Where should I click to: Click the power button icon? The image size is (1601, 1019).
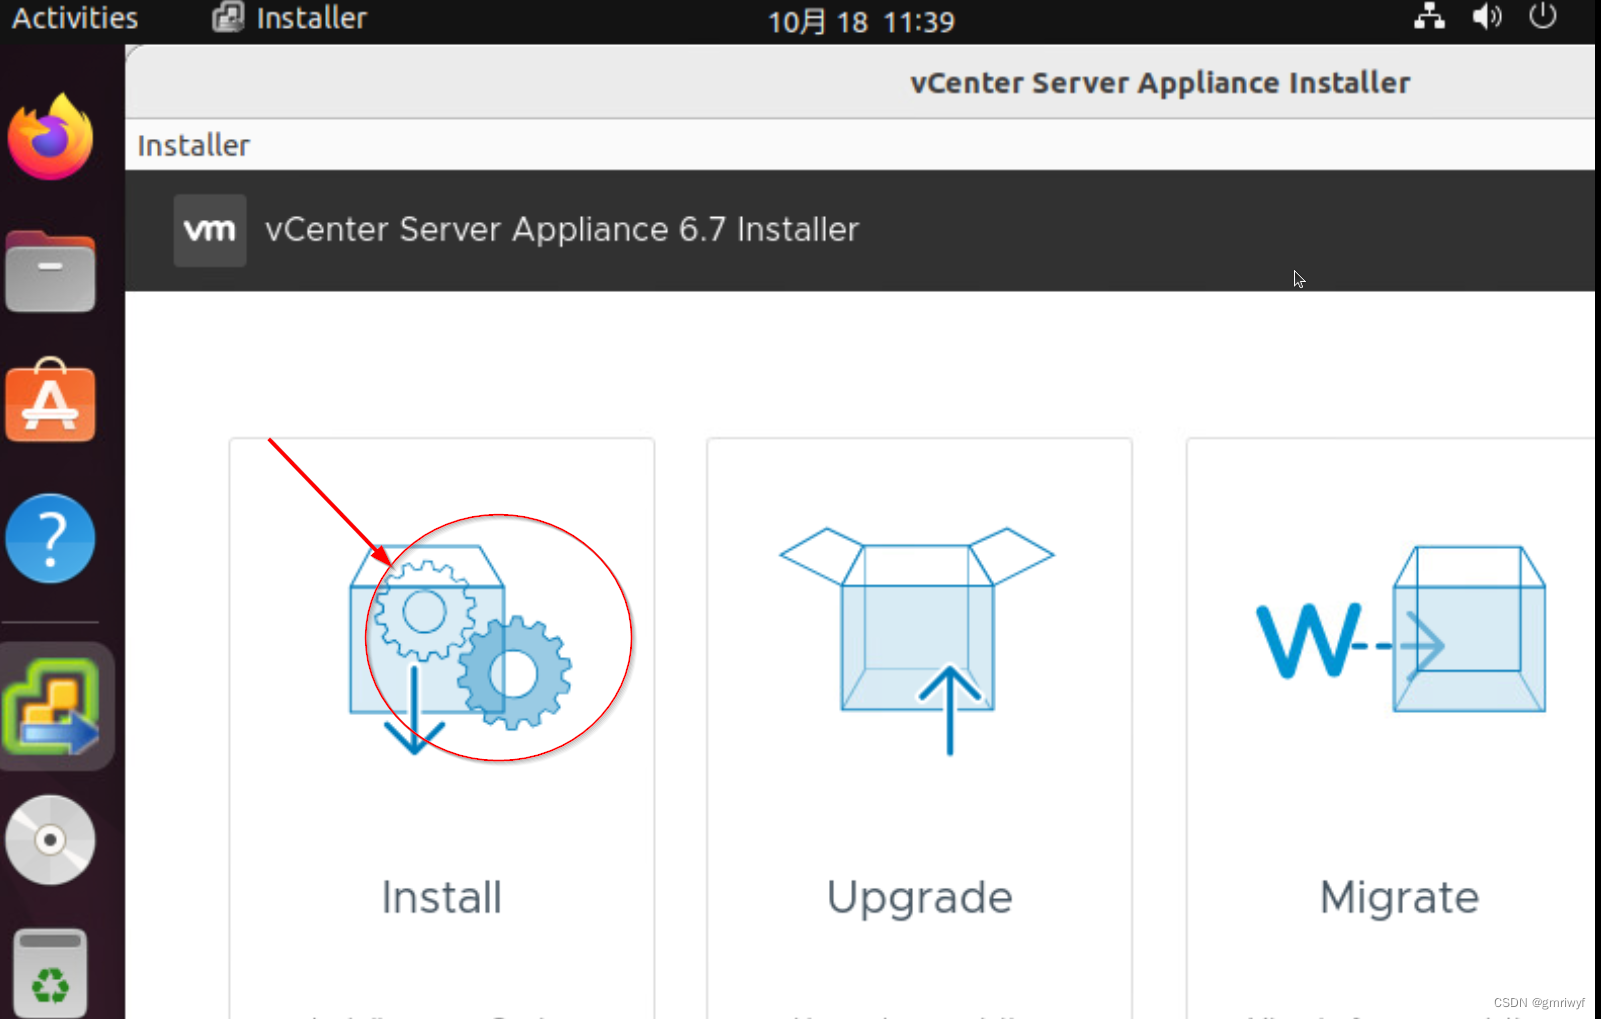tap(1542, 17)
